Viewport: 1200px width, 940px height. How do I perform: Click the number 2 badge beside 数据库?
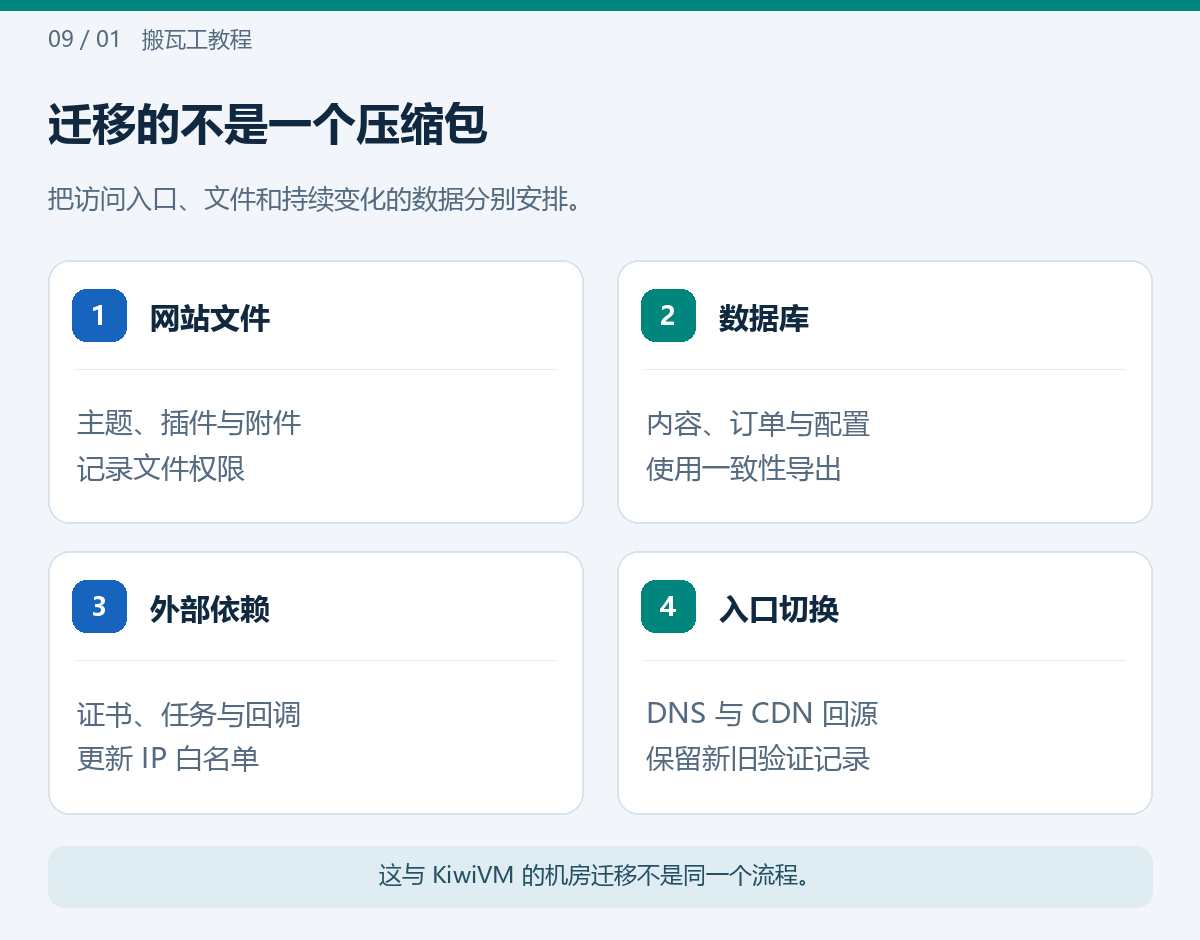pyautogui.click(x=668, y=315)
